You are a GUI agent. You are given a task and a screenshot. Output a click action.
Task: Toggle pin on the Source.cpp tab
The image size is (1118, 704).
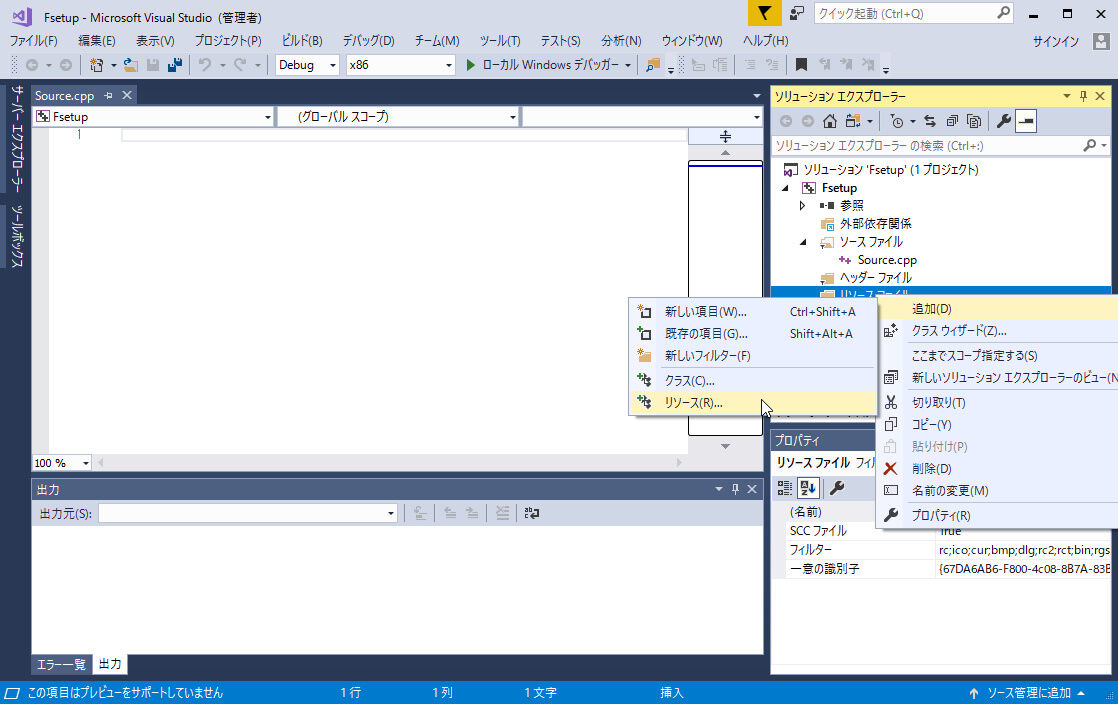[x=108, y=95]
